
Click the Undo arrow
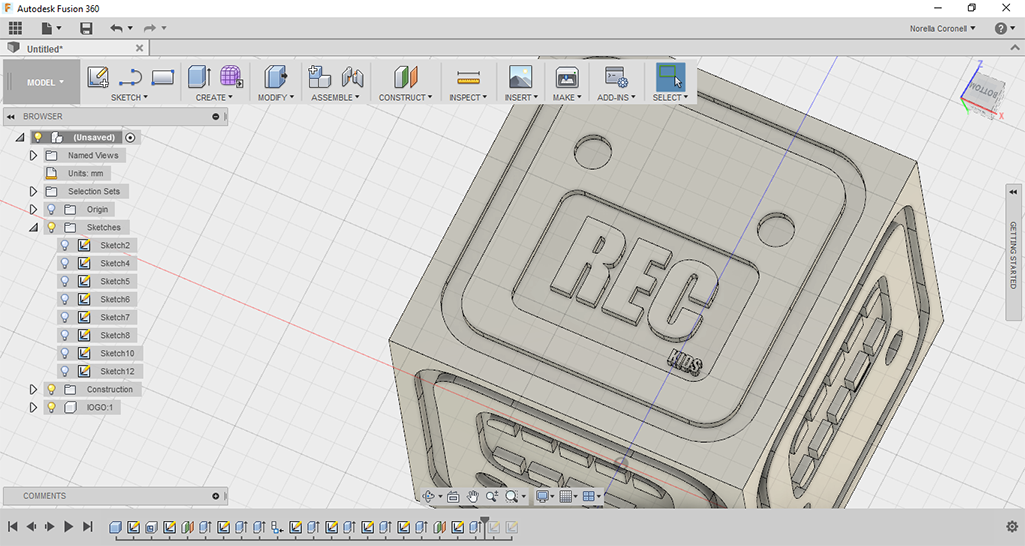point(116,28)
